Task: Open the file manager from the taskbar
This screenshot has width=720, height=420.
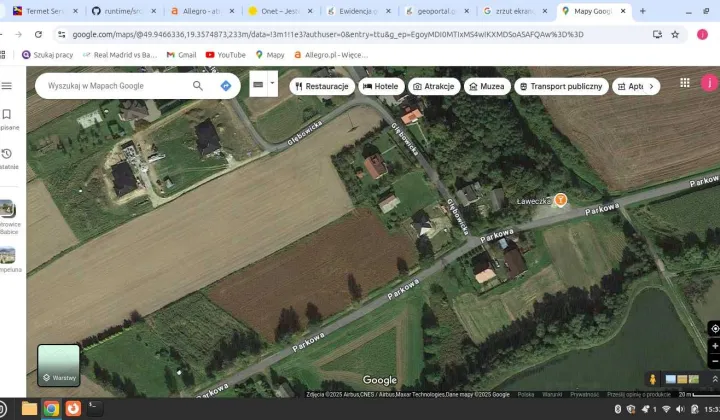Action: tap(29, 409)
